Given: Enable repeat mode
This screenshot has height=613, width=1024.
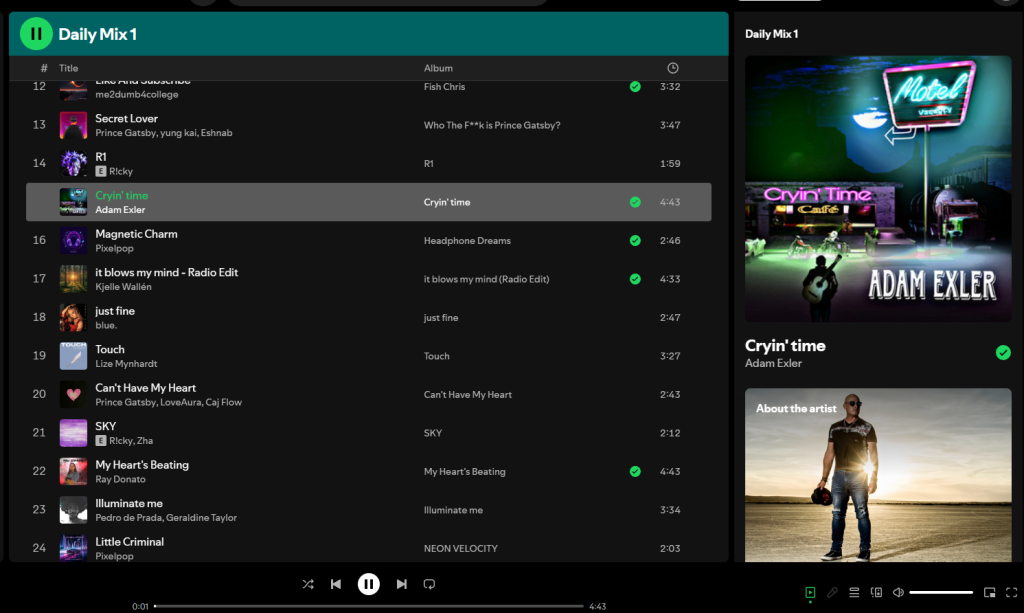Looking at the screenshot, I should click(429, 584).
